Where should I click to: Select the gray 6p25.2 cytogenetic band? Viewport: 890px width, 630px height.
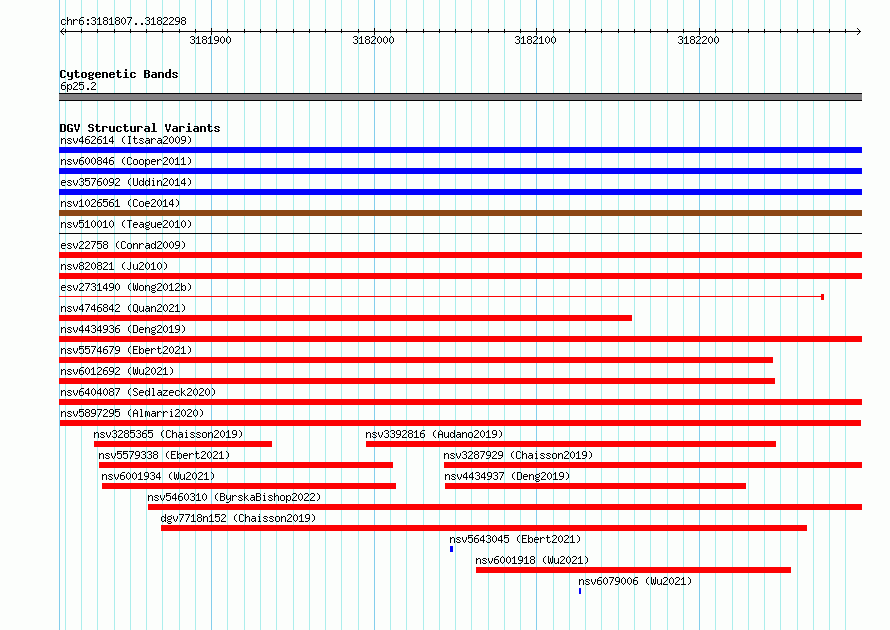click(x=460, y=97)
